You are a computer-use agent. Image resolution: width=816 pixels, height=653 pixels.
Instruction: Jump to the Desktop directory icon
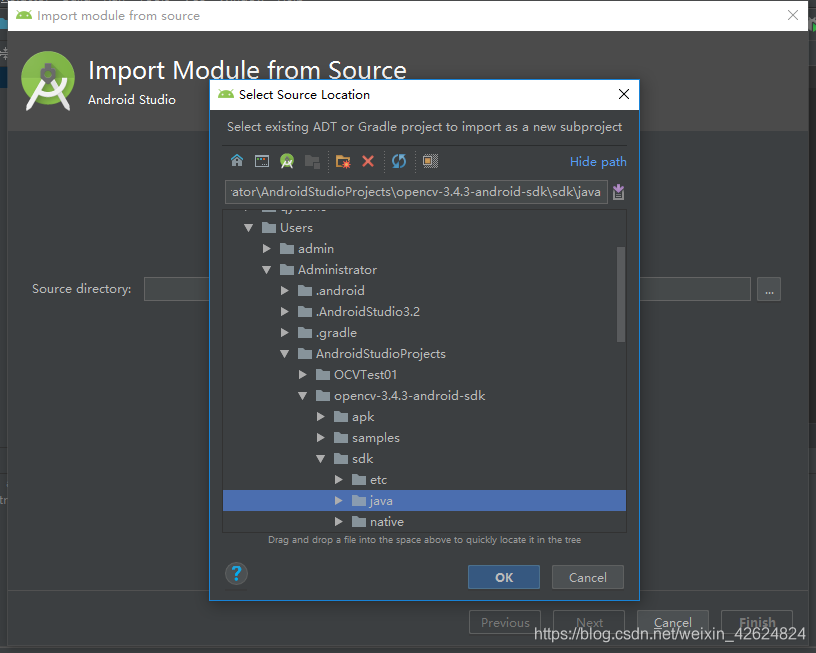click(x=262, y=161)
